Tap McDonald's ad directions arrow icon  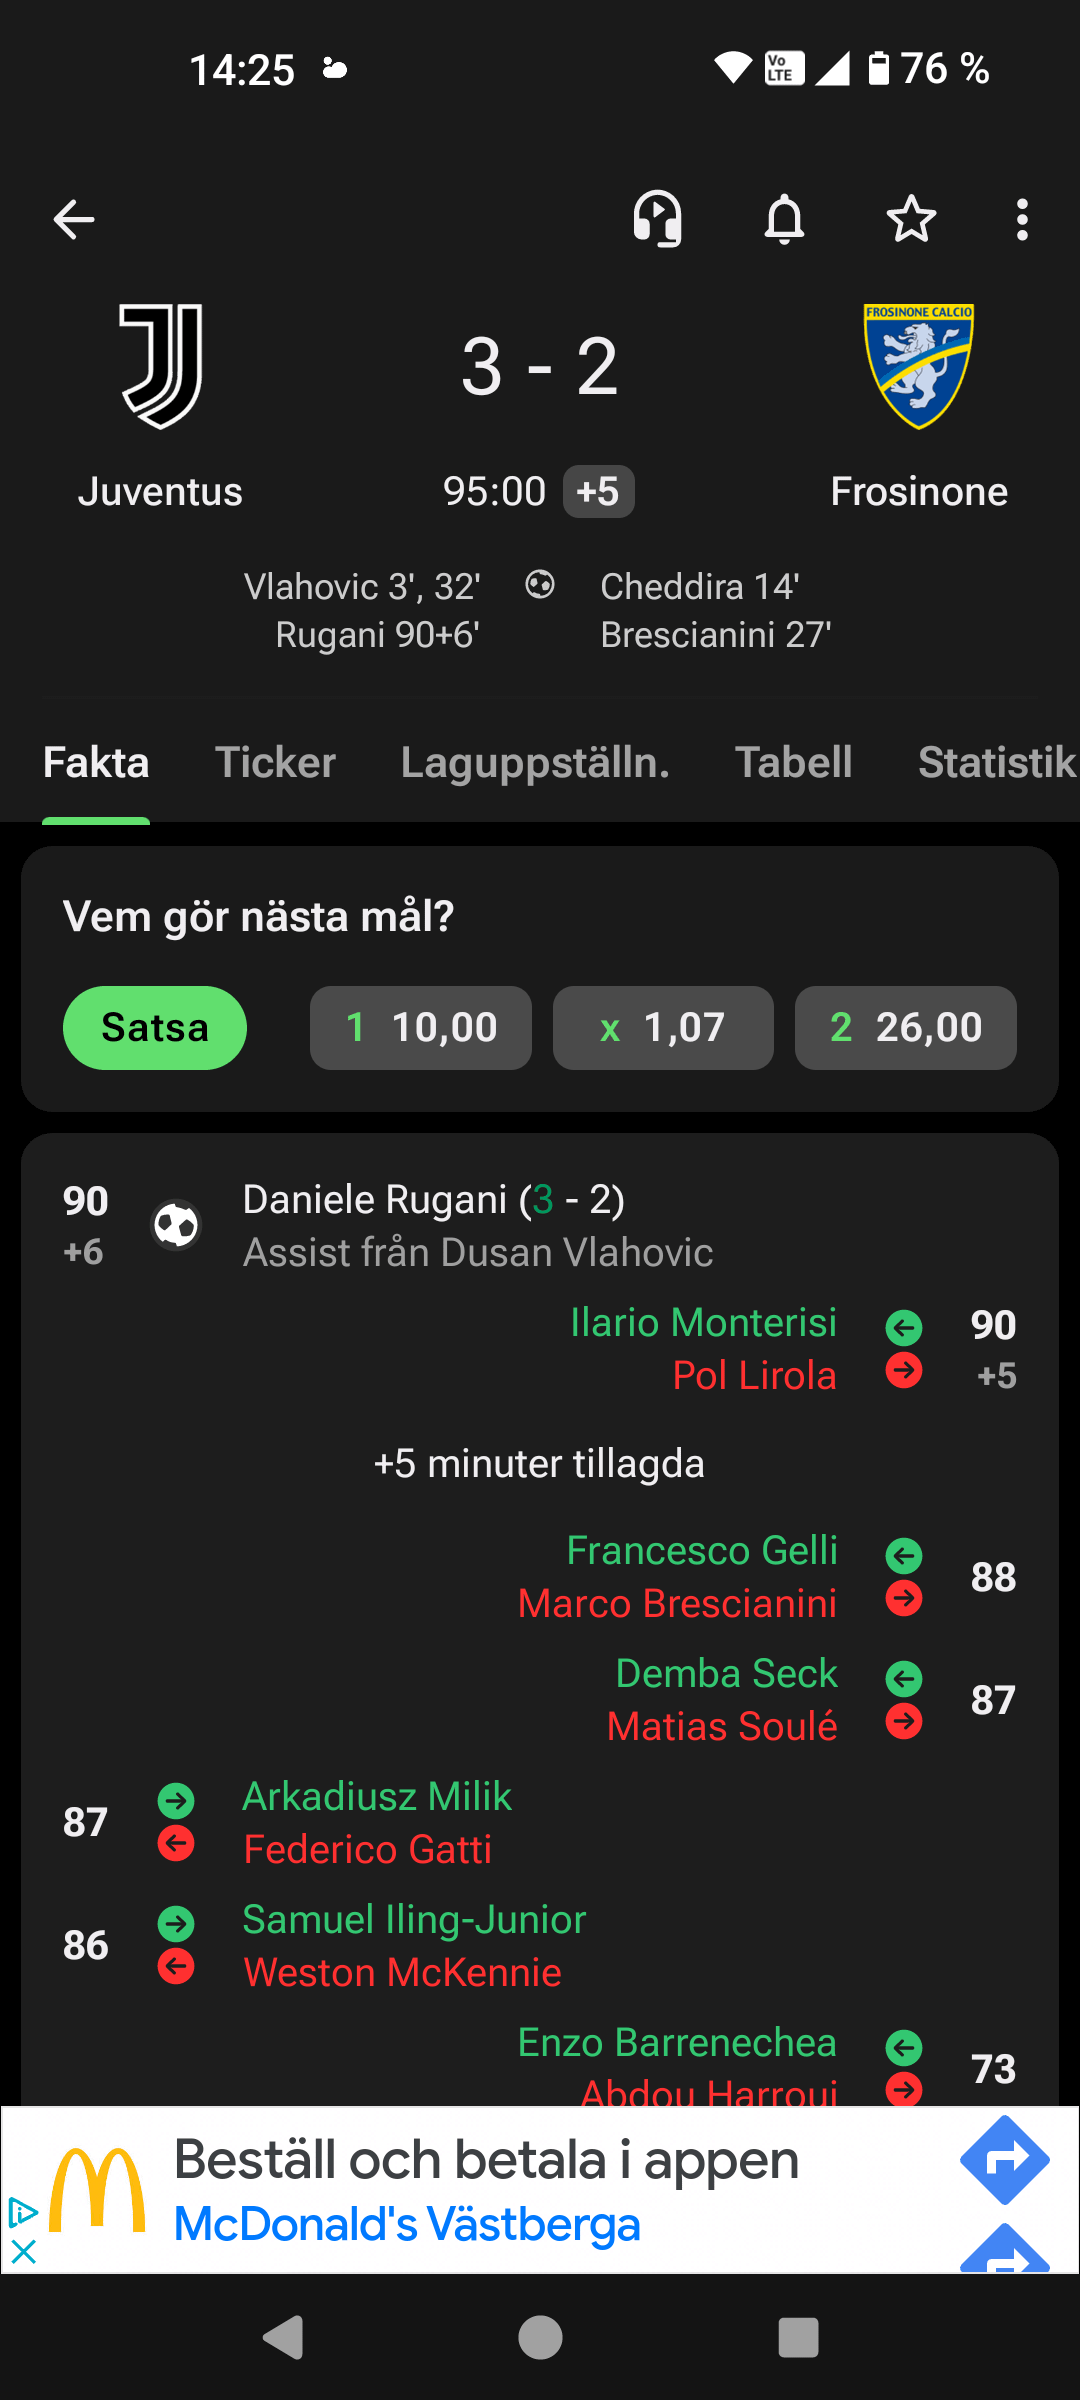point(1004,2160)
